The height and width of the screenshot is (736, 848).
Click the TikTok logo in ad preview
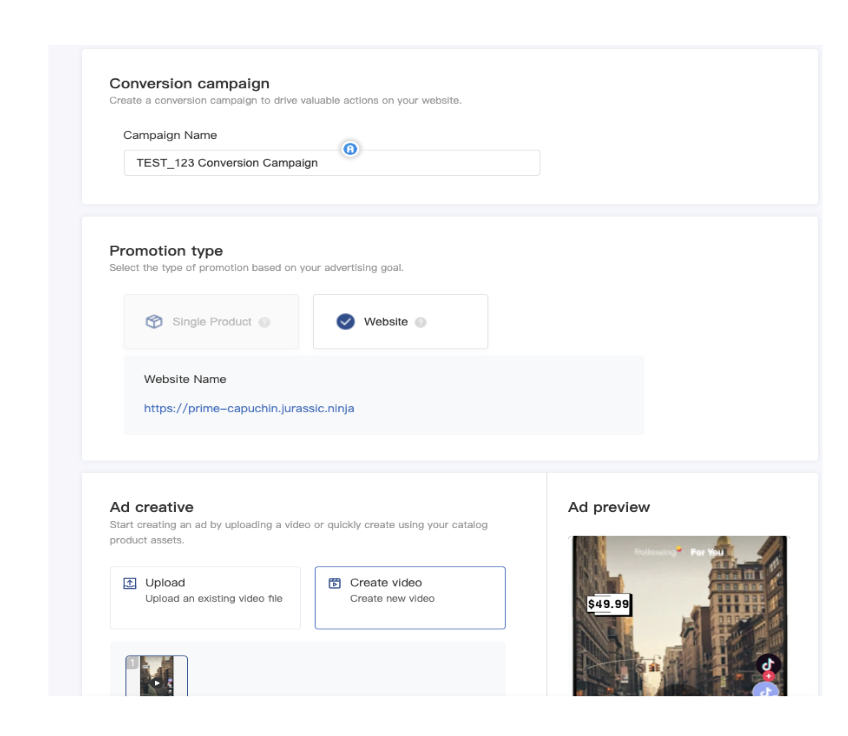pos(767,664)
